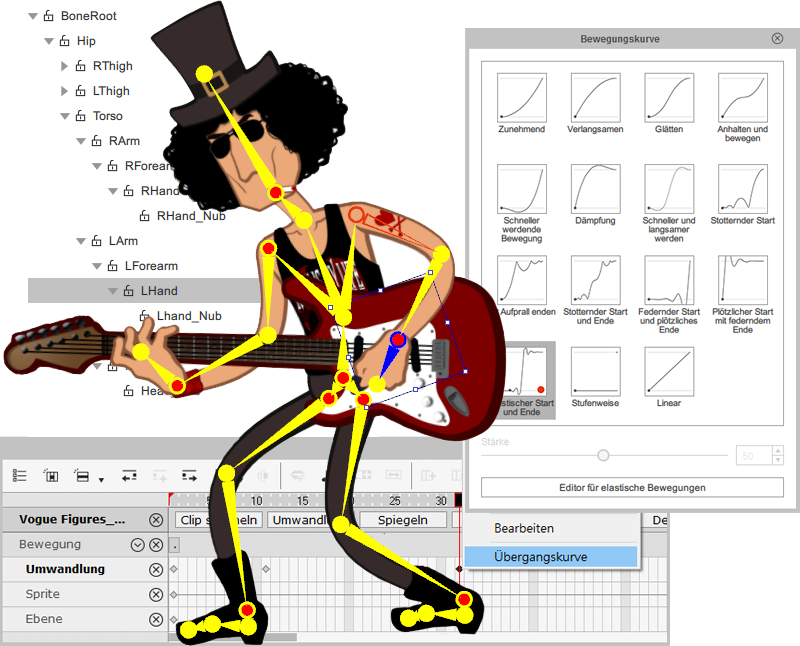Collapse the Bewegung track dropdown arrow

138,545
